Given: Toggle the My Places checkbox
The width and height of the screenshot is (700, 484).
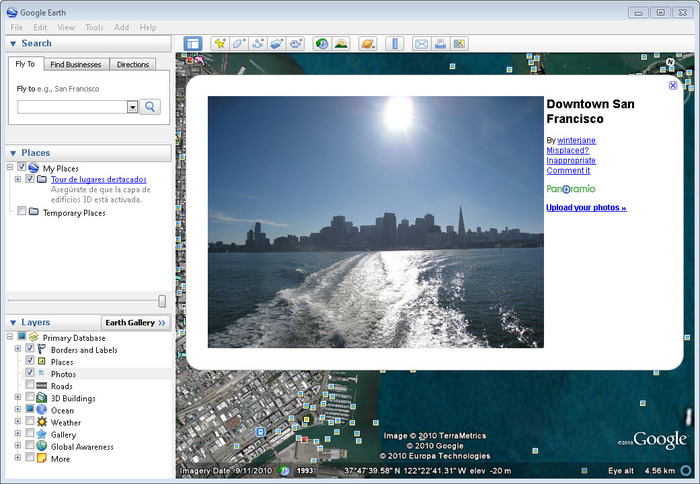Looking at the screenshot, I should click(21, 167).
